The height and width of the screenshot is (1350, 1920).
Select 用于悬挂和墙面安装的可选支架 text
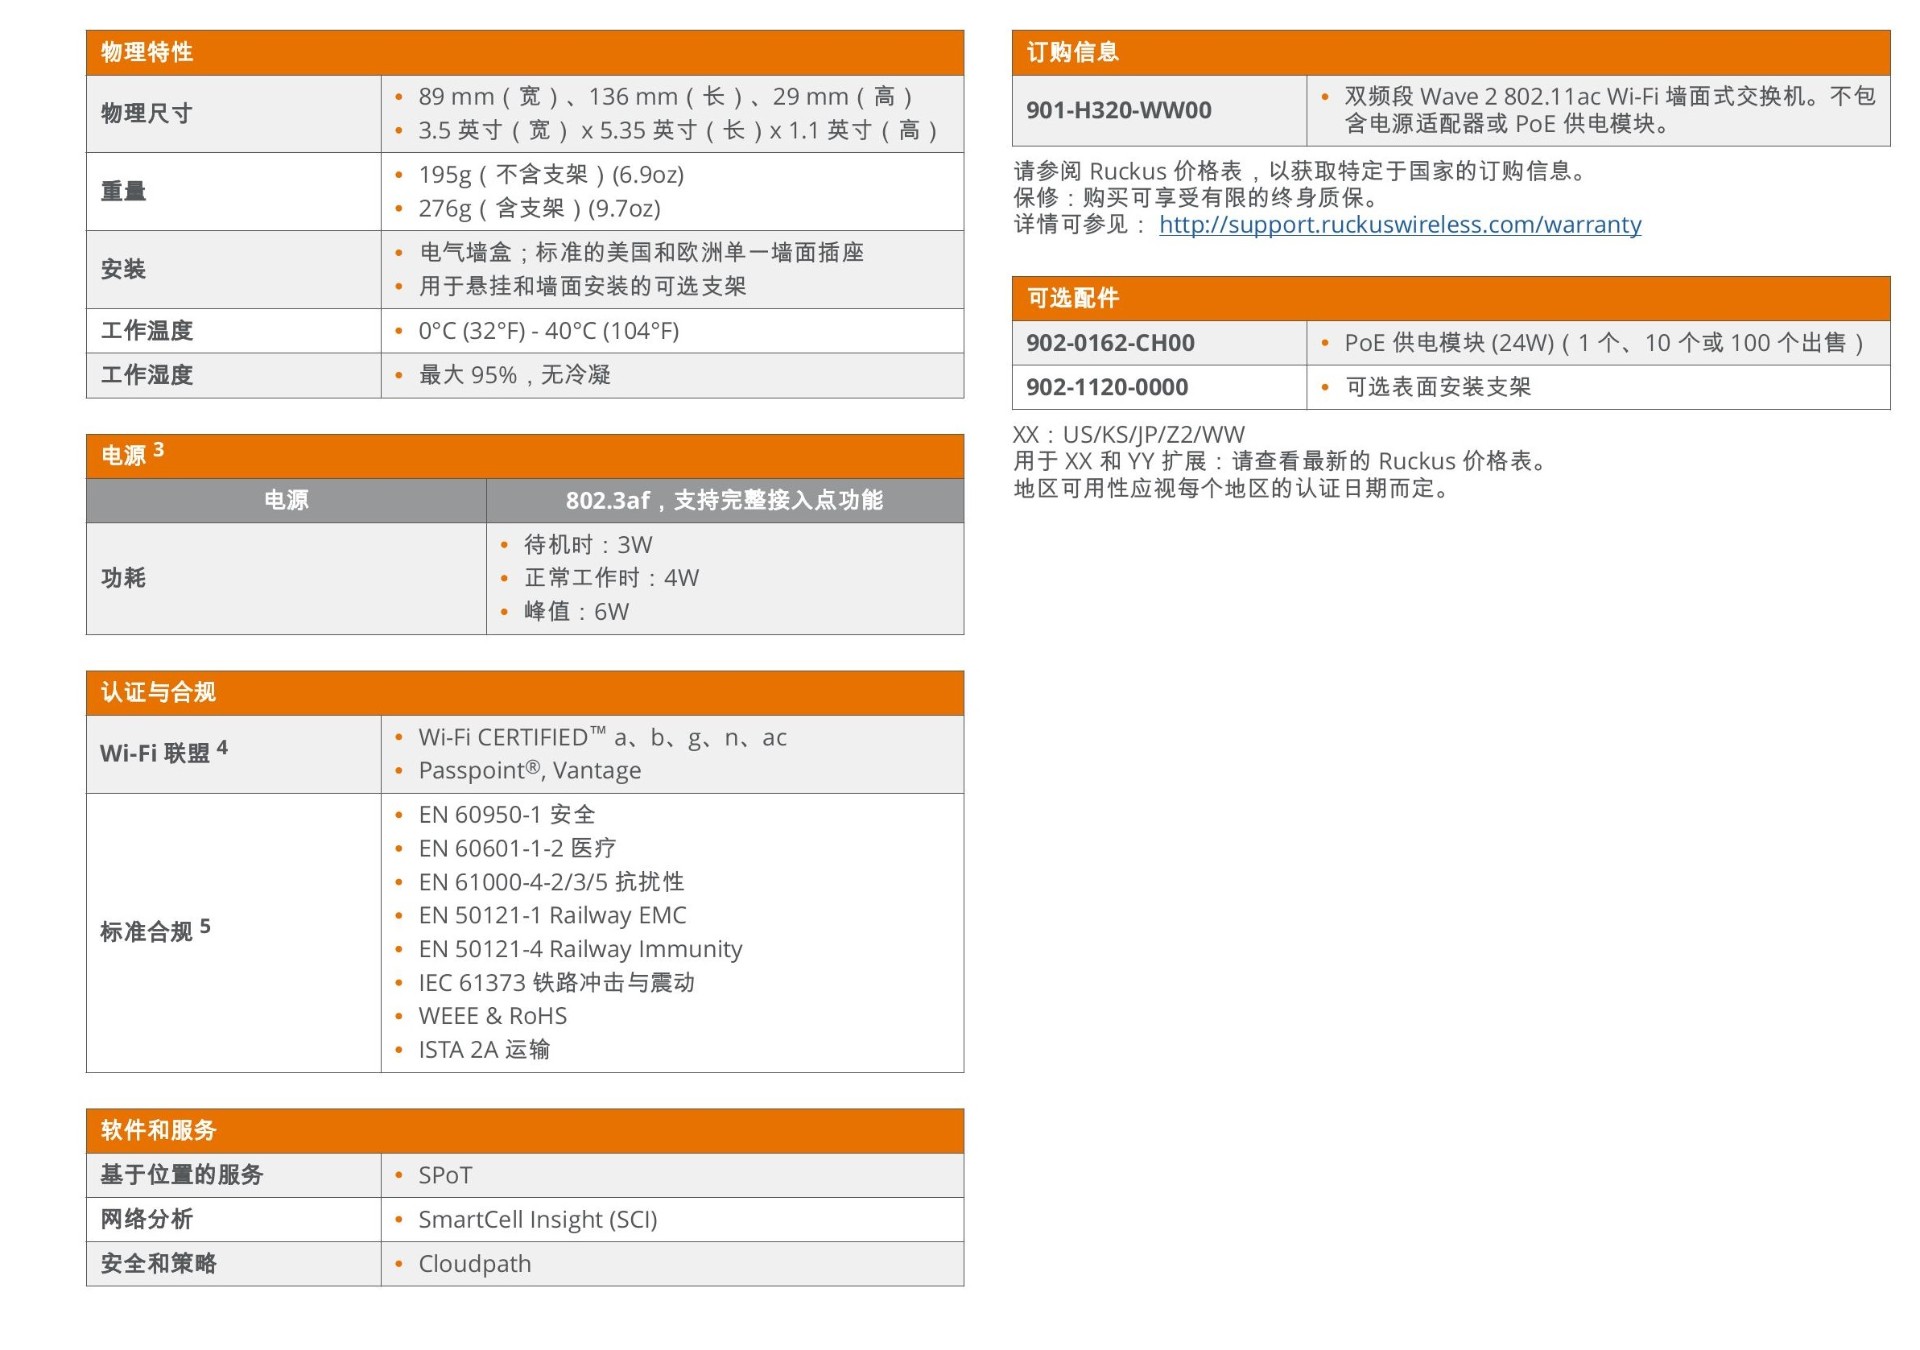click(583, 287)
